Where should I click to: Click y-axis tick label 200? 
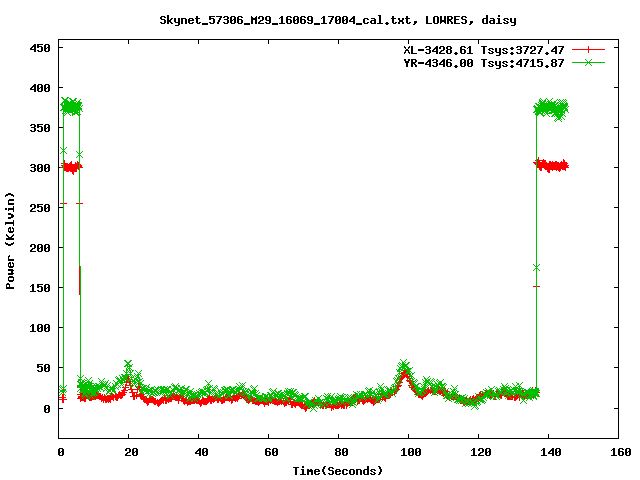point(40,248)
